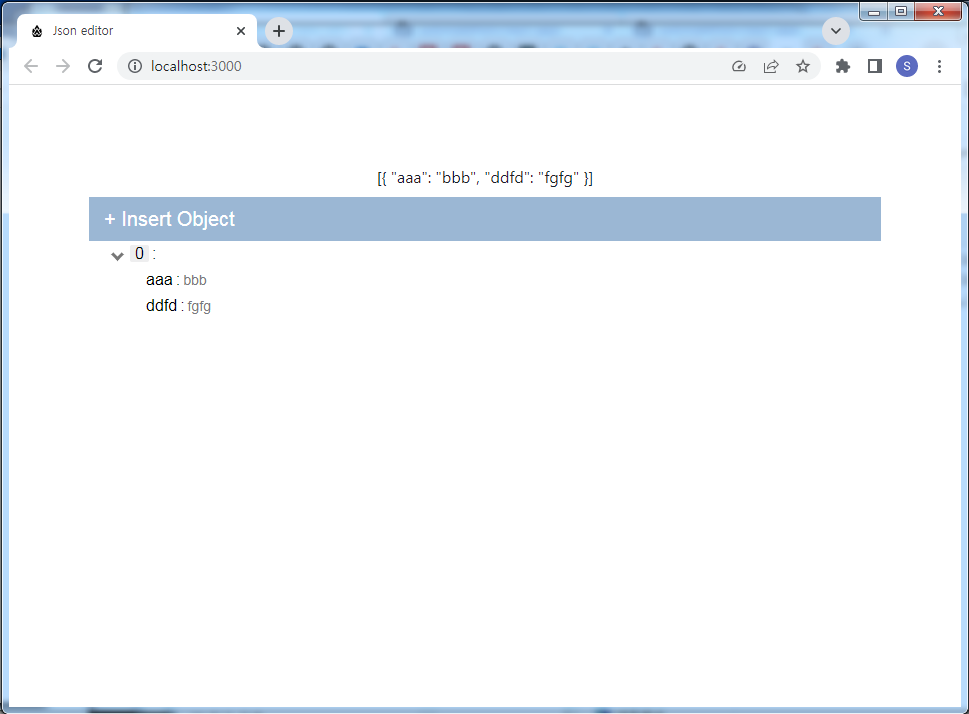The width and height of the screenshot is (969, 714).
Task: Open a new browser tab
Action: click(279, 31)
